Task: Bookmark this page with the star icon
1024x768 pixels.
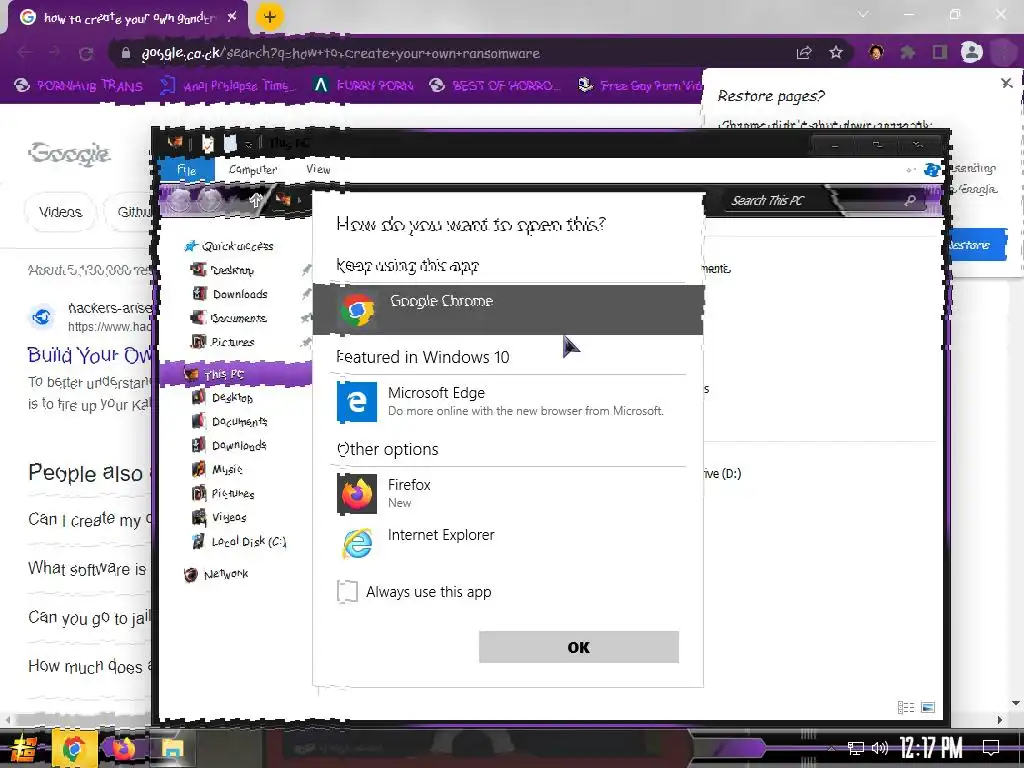Action: click(836, 53)
